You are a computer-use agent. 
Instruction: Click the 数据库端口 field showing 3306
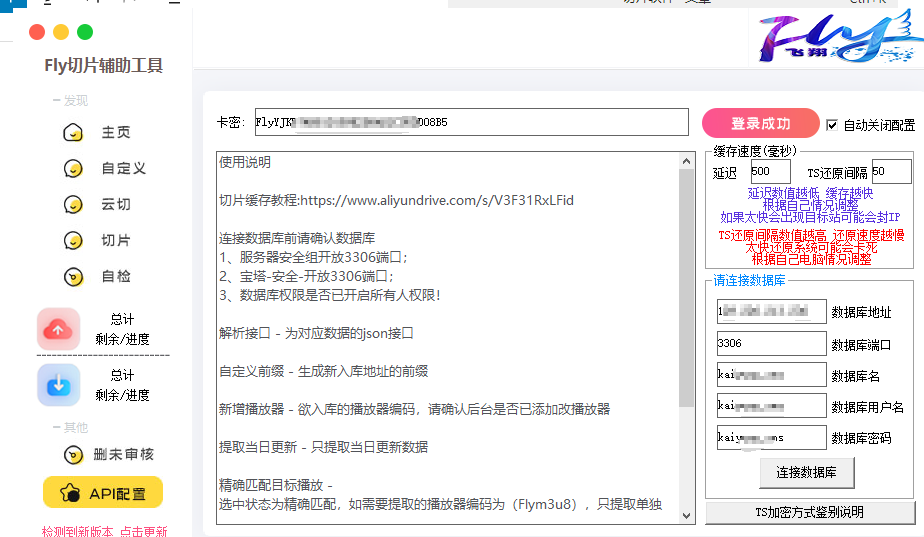pos(771,344)
